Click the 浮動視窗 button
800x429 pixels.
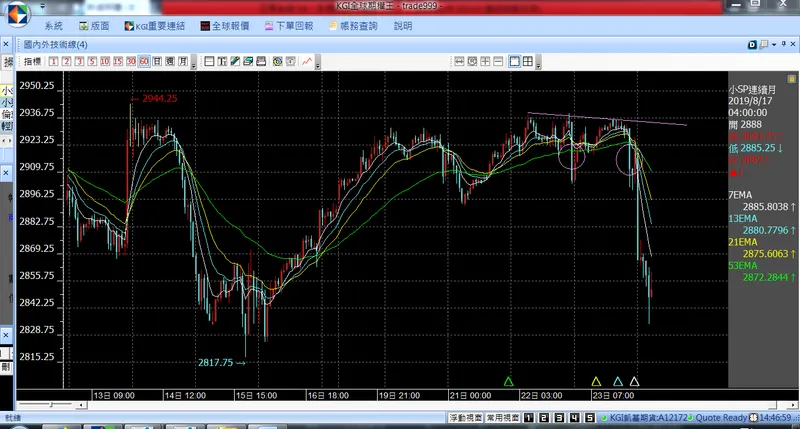click(x=465, y=418)
